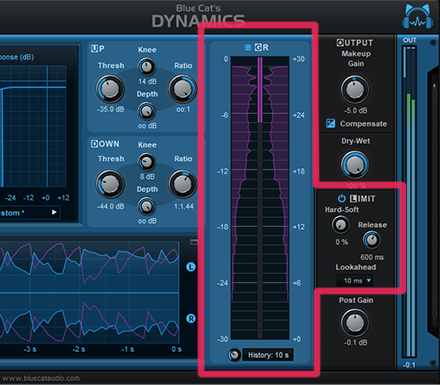Click the Hard-Soft value 0 %
The width and height of the screenshot is (440, 385).
pyautogui.click(x=342, y=242)
